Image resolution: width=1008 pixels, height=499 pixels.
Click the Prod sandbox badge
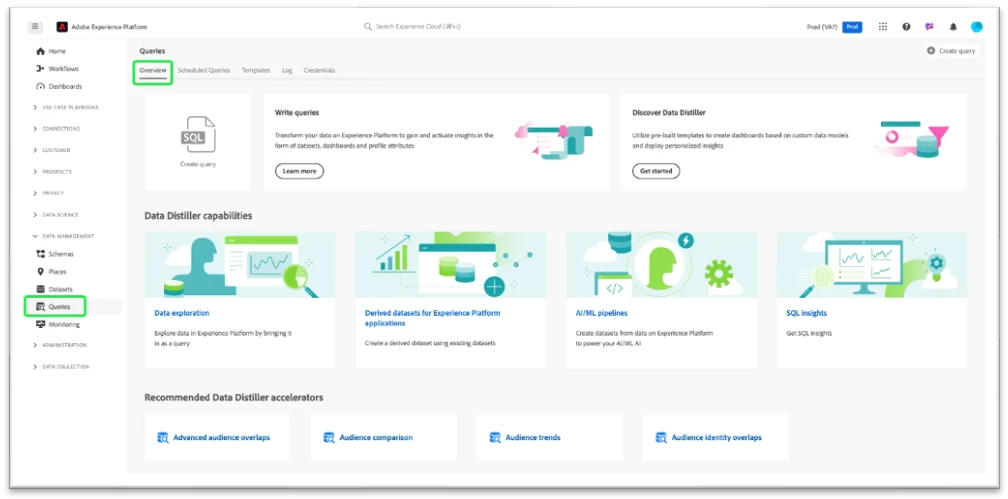coord(852,27)
